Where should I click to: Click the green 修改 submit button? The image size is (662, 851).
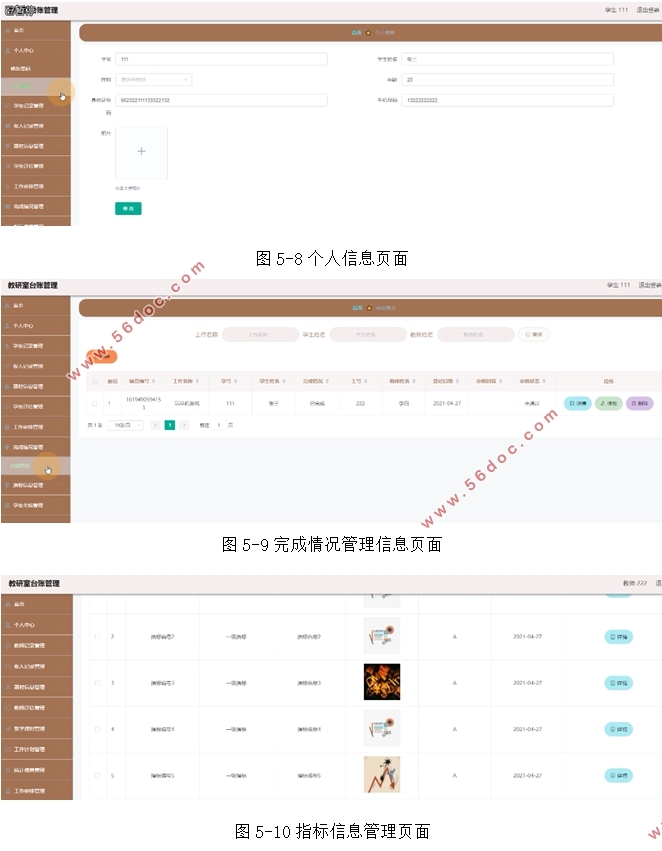pos(128,208)
